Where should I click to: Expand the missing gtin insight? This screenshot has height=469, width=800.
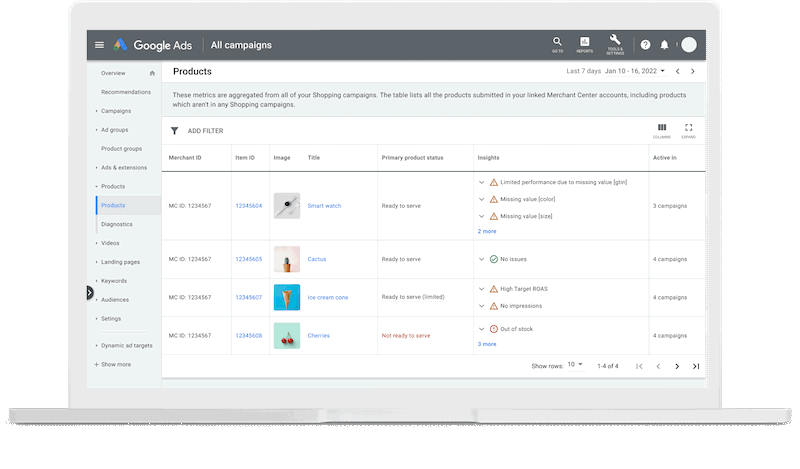tap(481, 182)
